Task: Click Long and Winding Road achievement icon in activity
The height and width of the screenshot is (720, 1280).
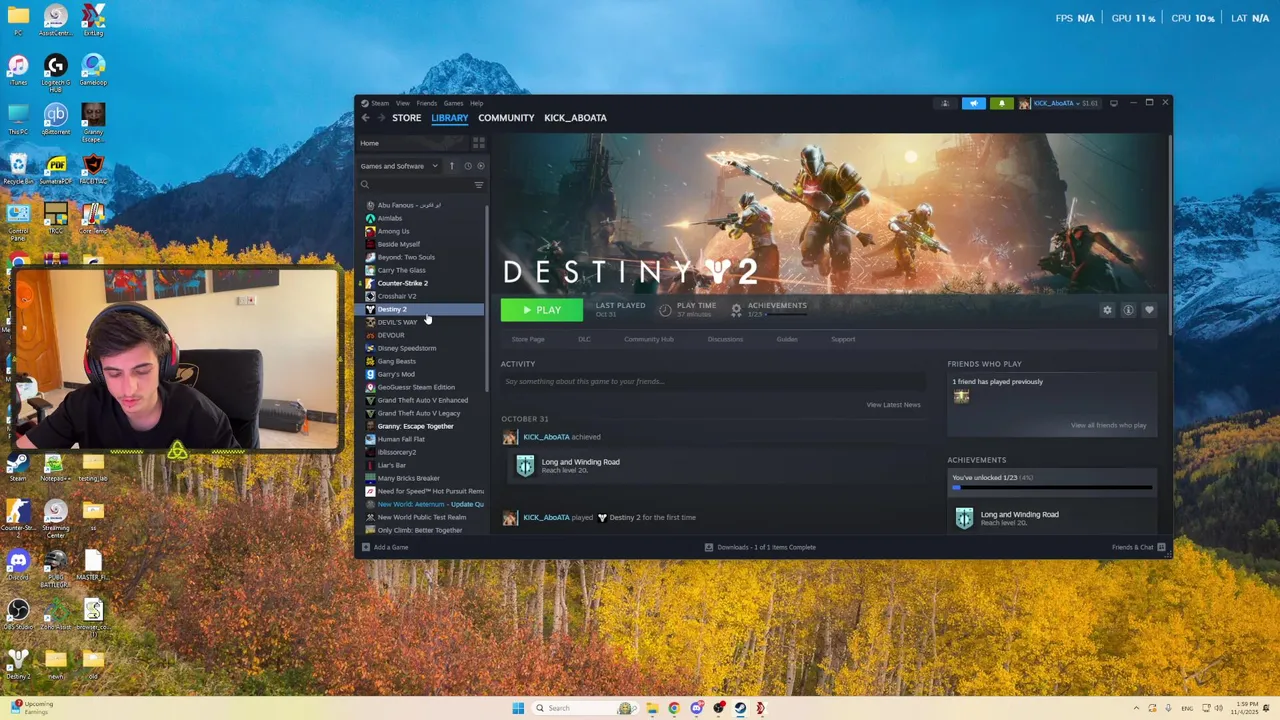Action: coord(525,465)
